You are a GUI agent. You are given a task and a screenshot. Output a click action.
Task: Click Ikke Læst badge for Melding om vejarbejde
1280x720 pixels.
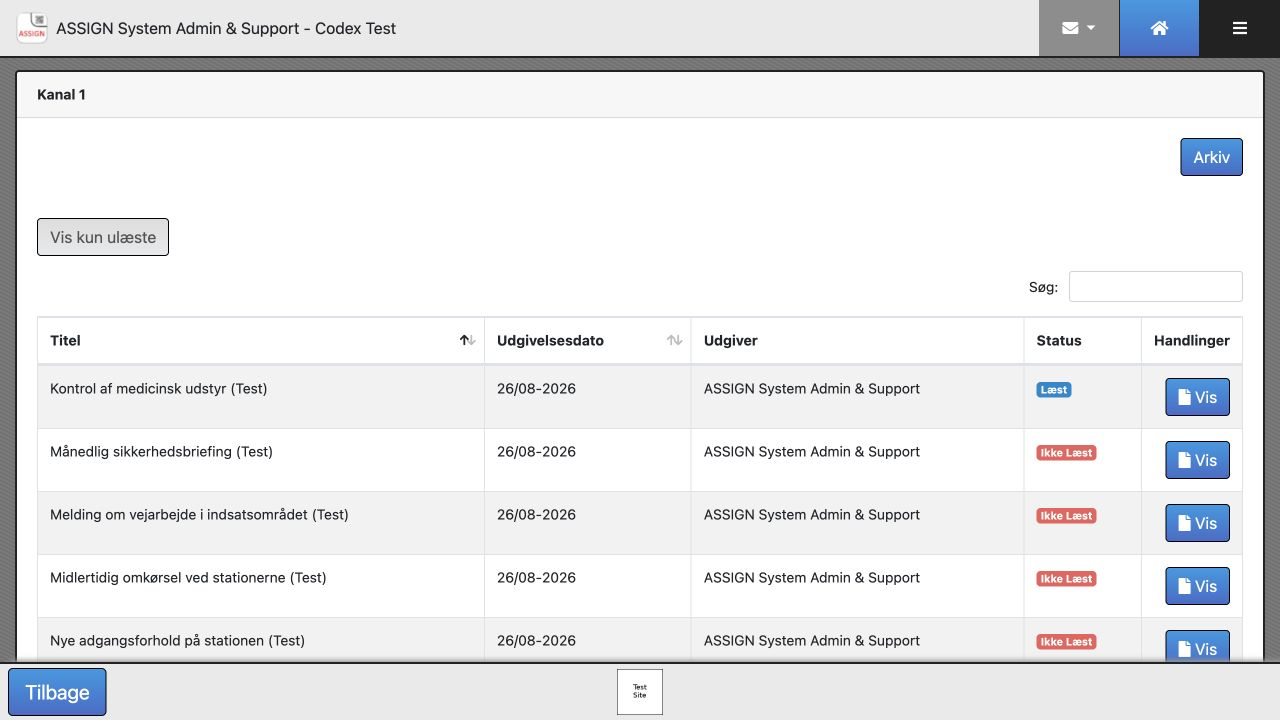click(x=1067, y=516)
